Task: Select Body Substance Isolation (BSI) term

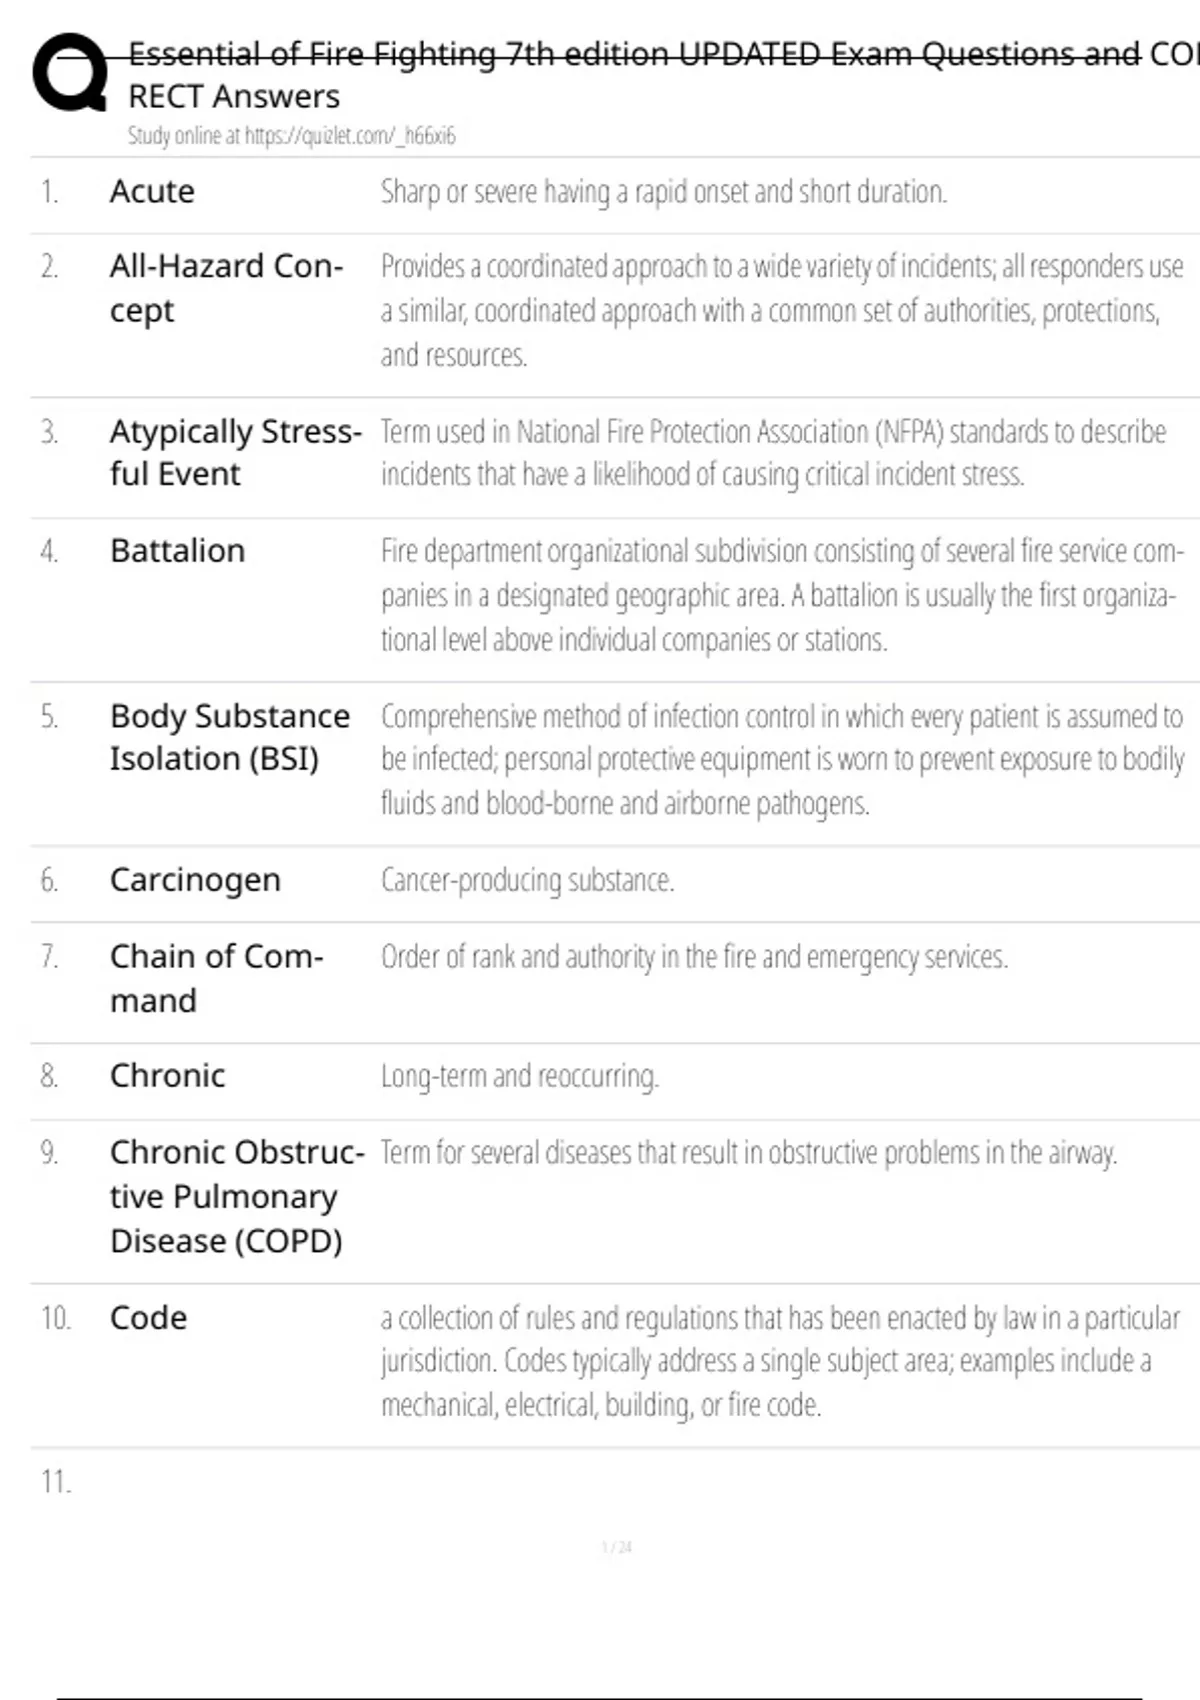Action: click(x=229, y=737)
